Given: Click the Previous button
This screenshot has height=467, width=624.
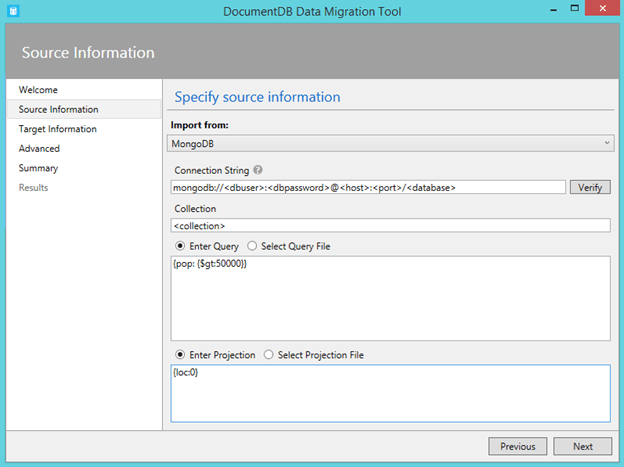Looking at the screenshot, I should point(517,446).
